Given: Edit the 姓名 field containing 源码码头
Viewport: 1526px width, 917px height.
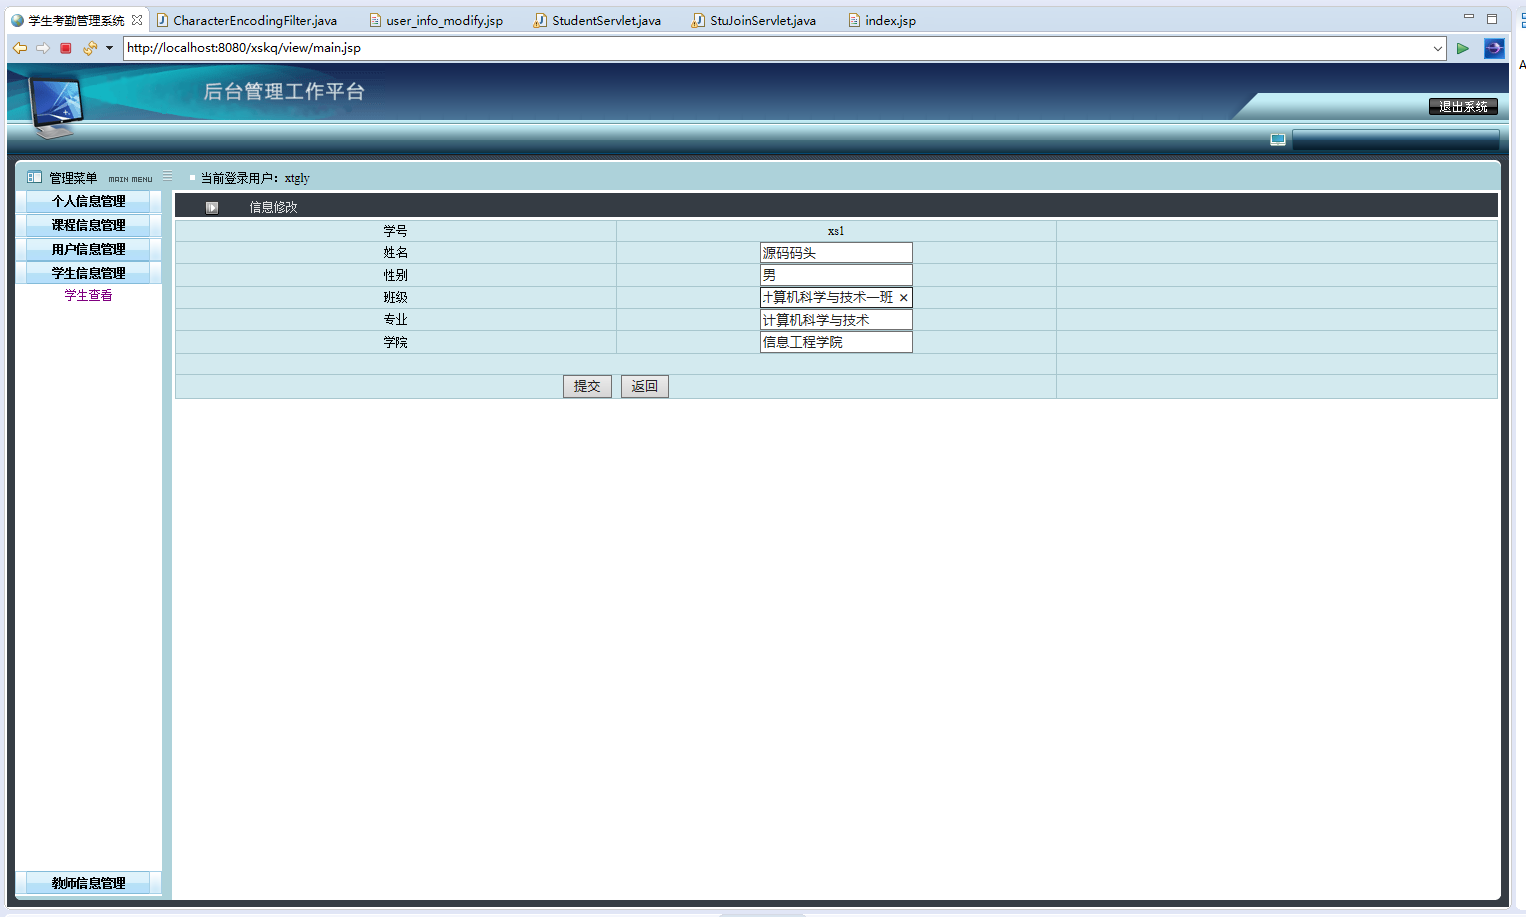Looking at the screenshot, I should click(x=836, y=253).
